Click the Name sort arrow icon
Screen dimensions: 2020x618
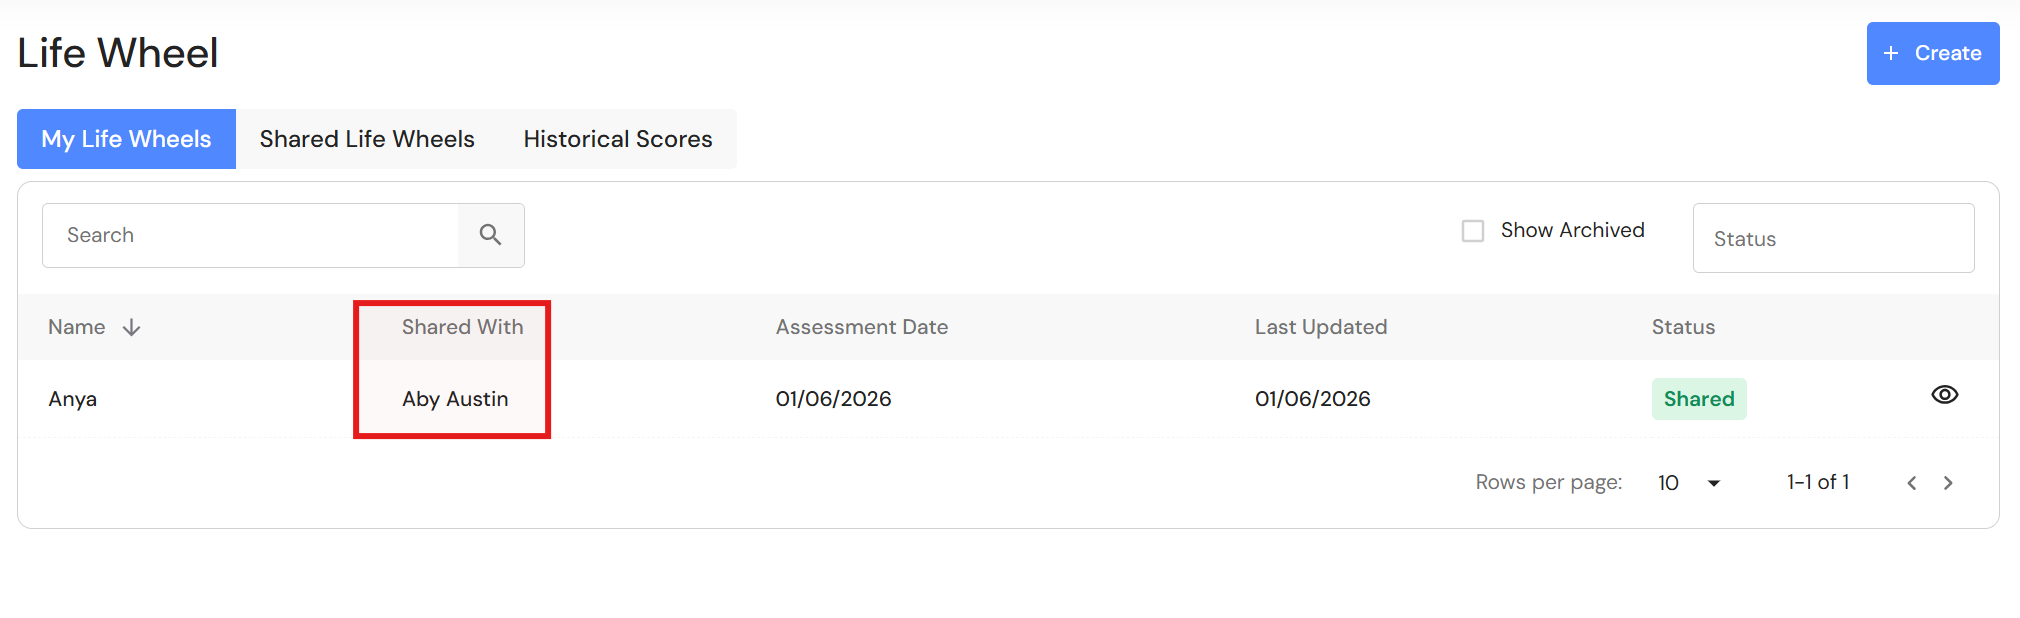[x=131, y=328]
